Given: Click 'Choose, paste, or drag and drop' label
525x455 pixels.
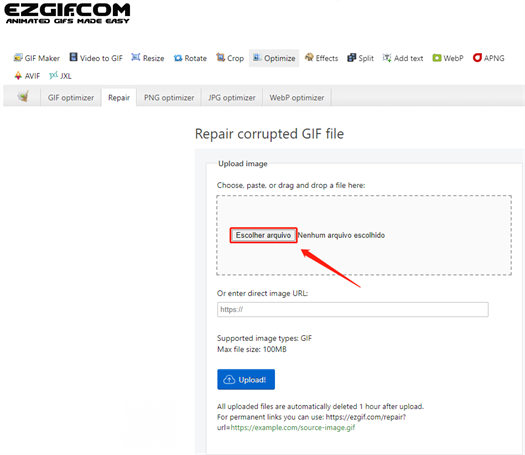Looking at the screenshot, I should (291, 185).
